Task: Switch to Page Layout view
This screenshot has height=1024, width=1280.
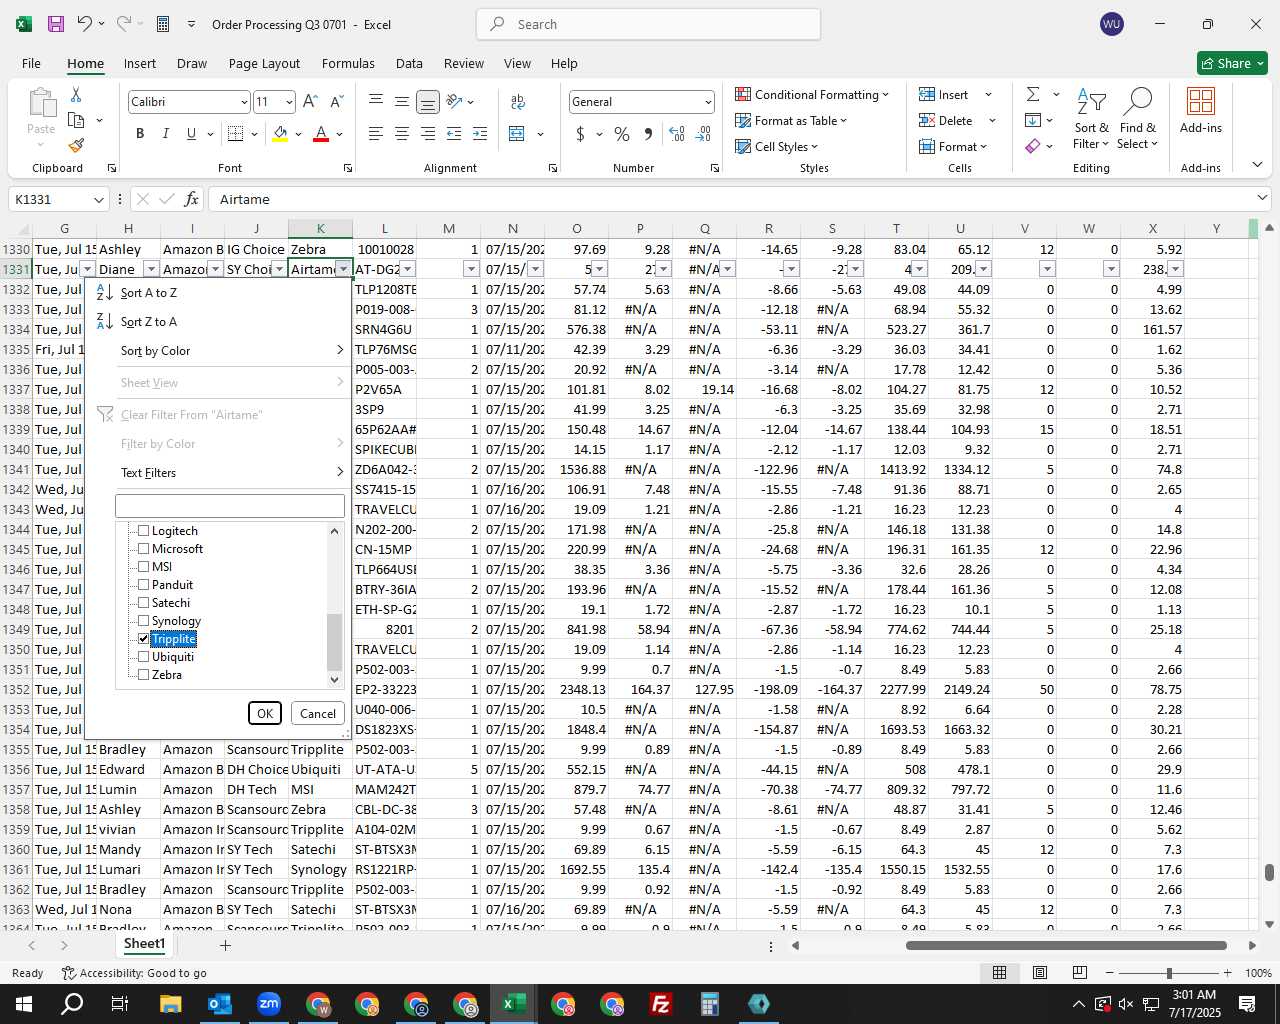Action: click(1039, 972)
